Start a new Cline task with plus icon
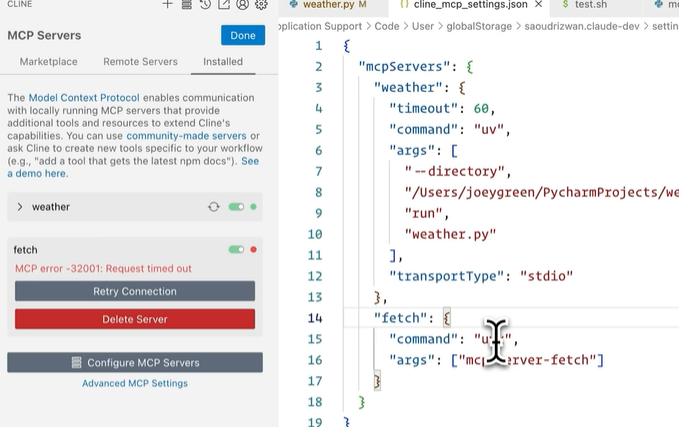The image size is (679, 427). (167, 4)
